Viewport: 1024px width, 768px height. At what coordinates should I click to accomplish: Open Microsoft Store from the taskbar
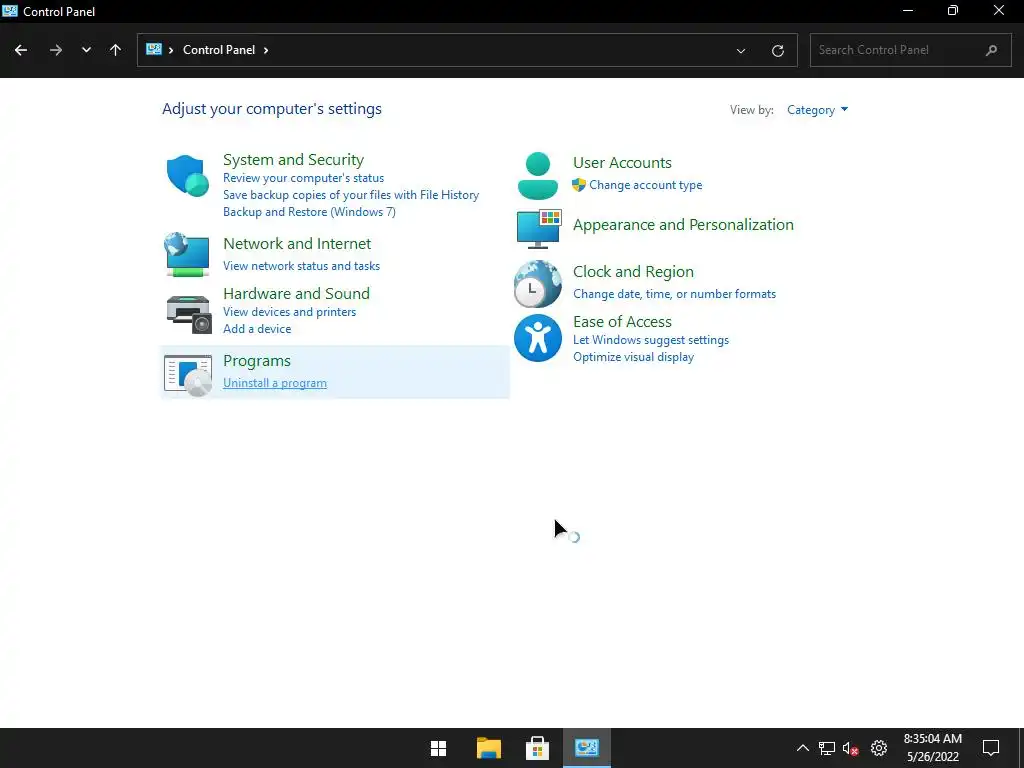(x=537, y=748)
